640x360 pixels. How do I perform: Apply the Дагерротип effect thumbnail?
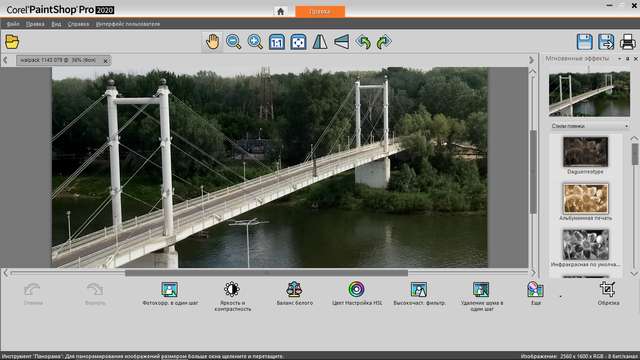(x=585, y=152)
